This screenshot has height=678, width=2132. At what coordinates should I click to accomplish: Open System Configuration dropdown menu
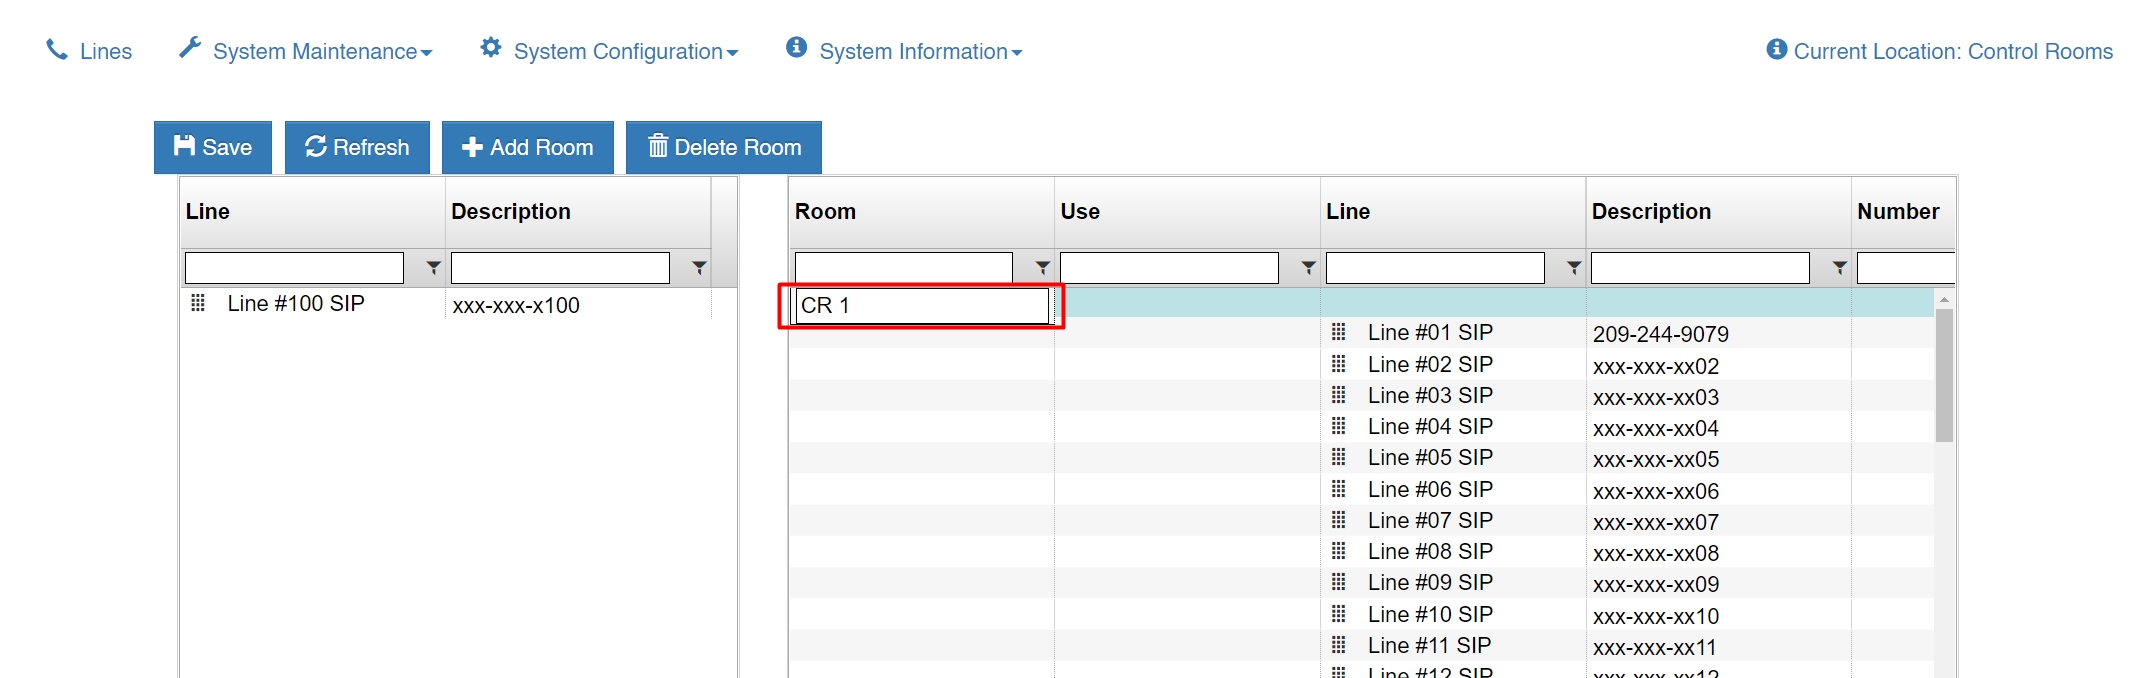tap(609, 51)
